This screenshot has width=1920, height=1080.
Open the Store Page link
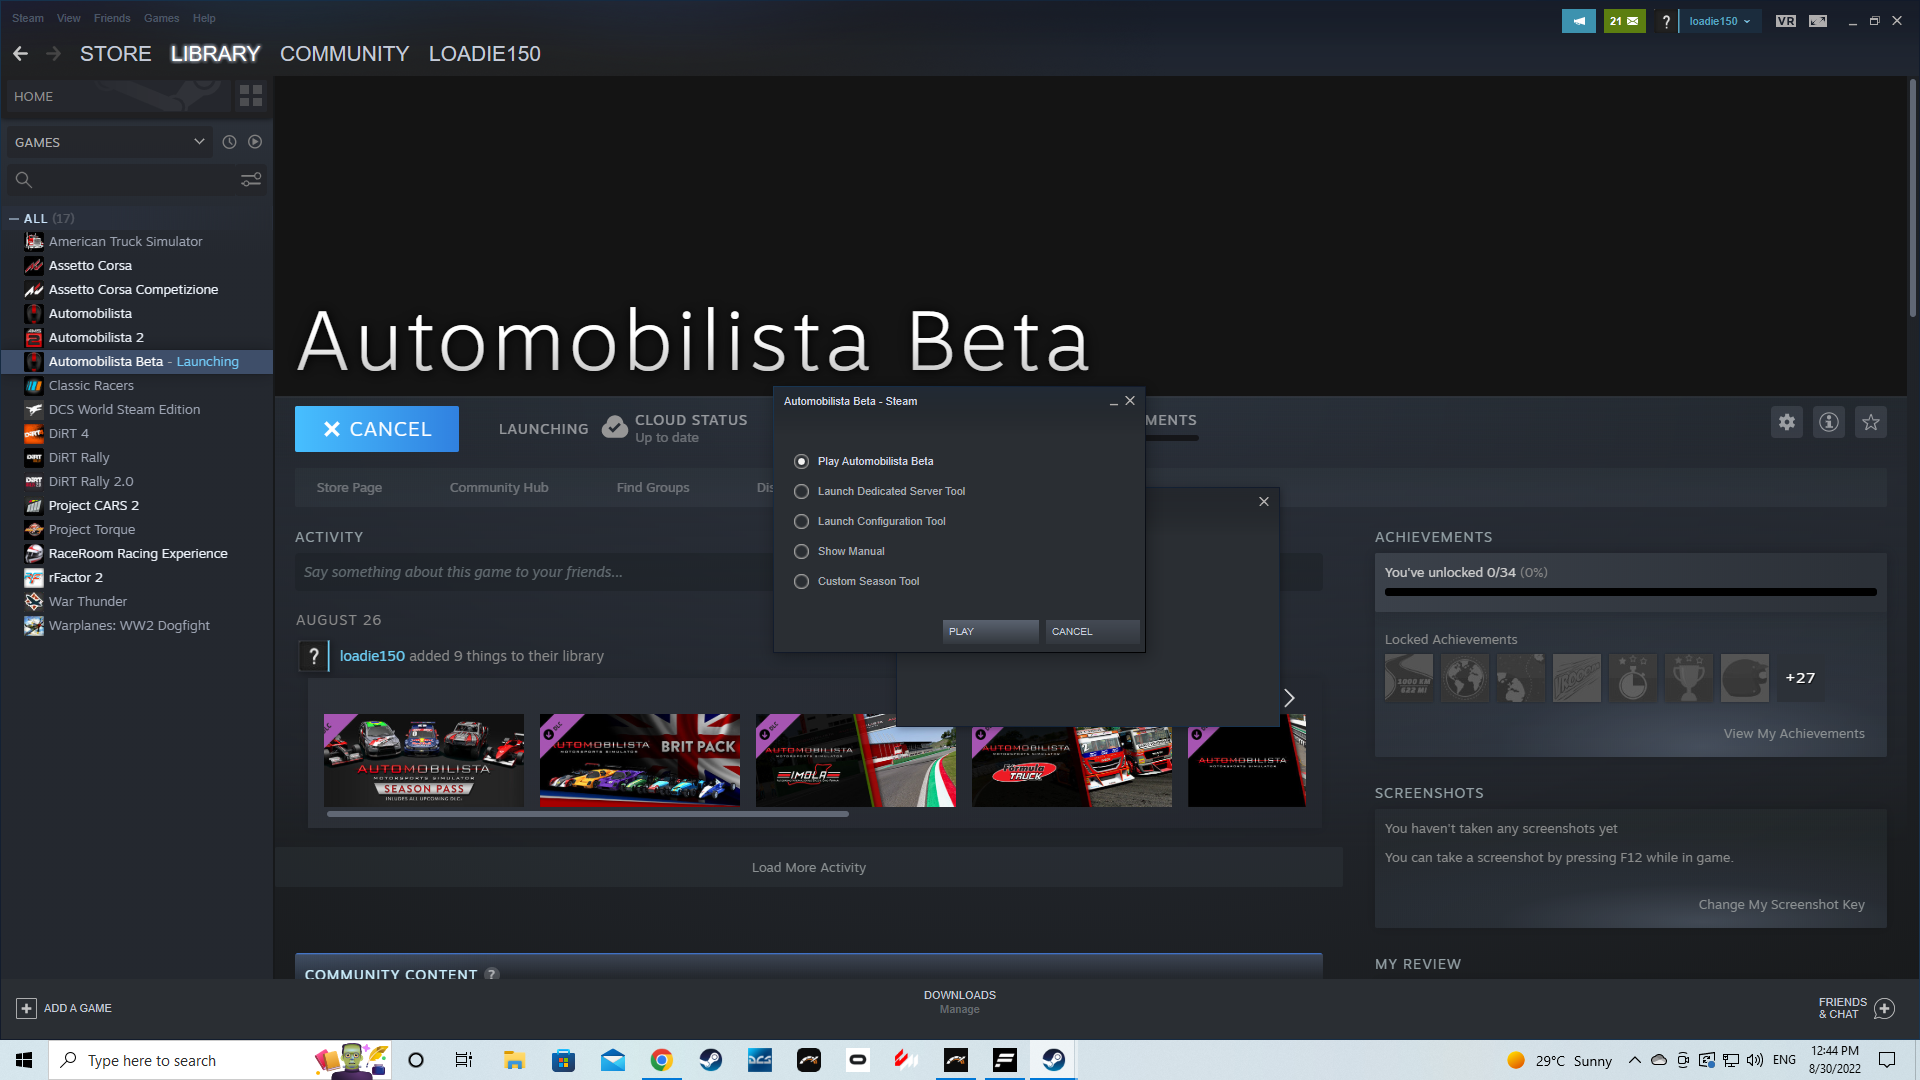click(349, 488)
